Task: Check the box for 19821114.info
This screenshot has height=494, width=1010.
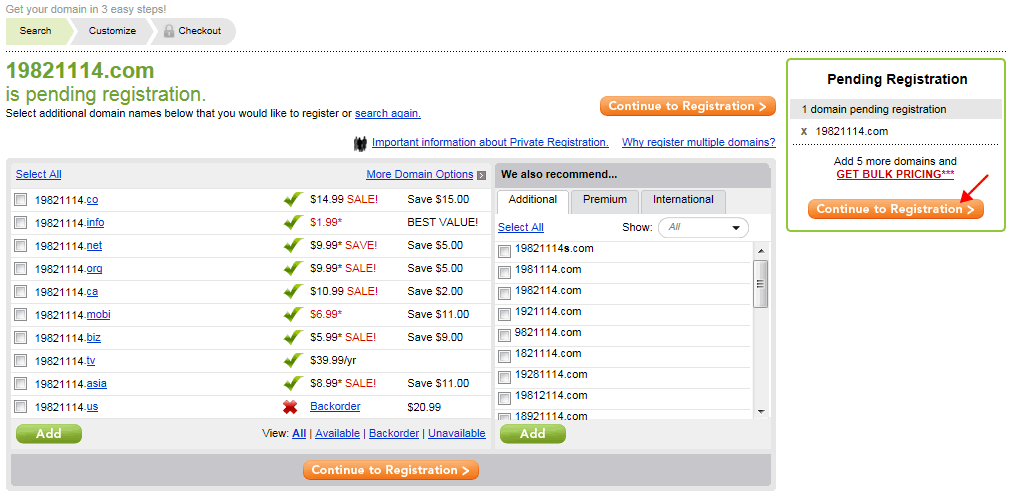Action: point(21,223)
